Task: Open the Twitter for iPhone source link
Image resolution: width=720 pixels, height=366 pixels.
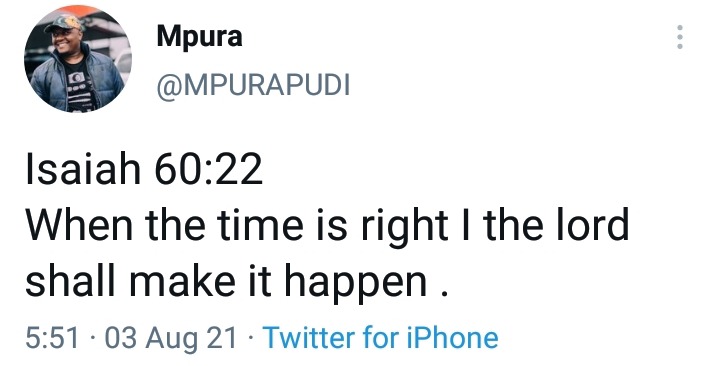Action: [380, 338]
